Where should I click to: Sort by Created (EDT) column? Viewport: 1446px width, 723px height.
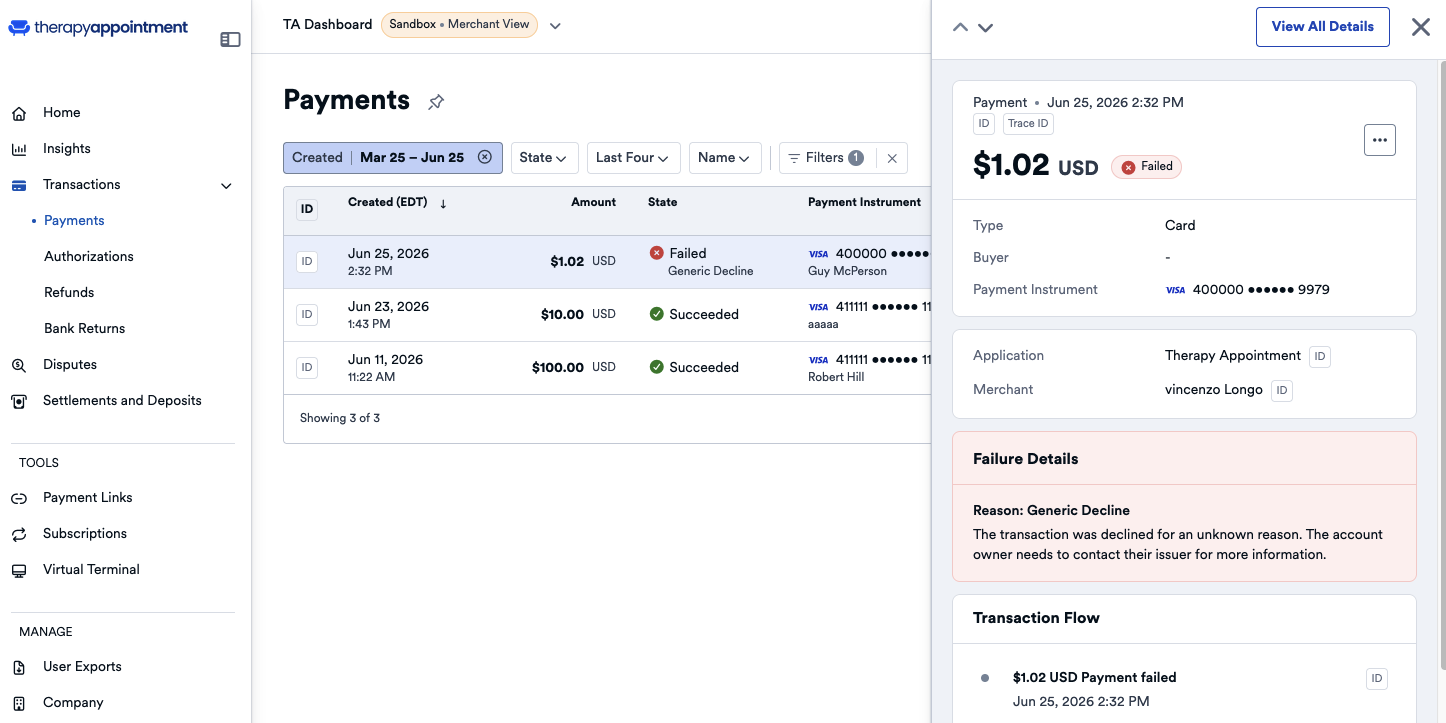coord(397,203)
